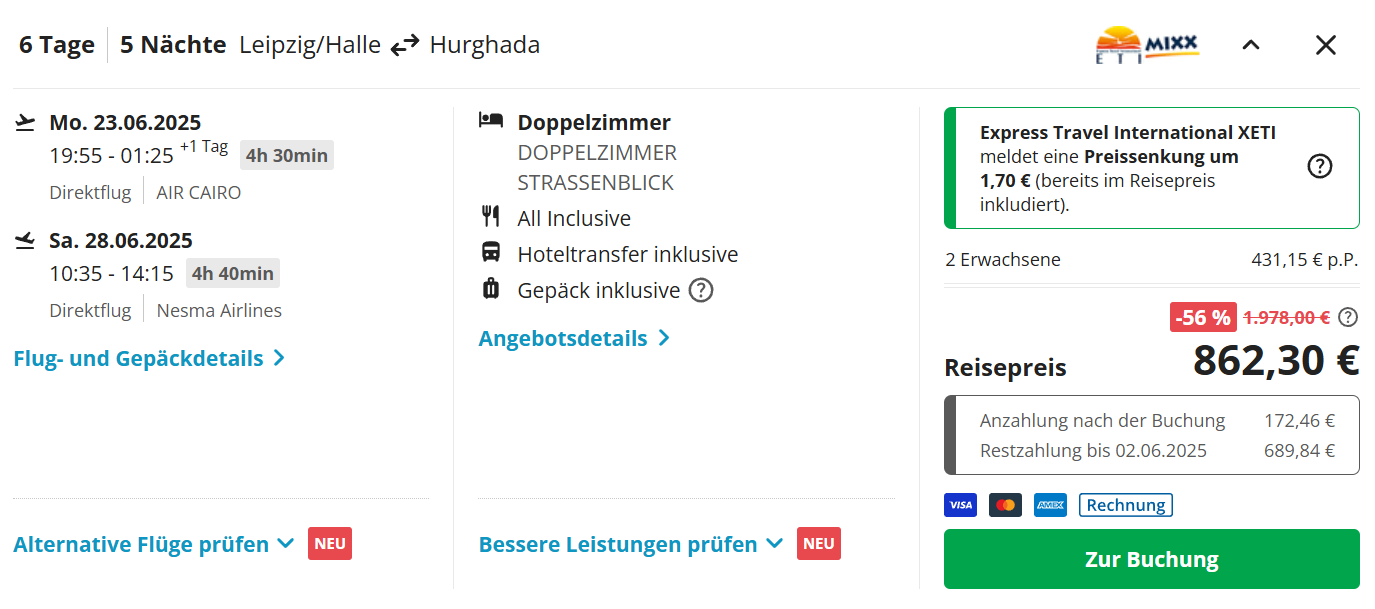
Task: Click the American Express payment icon
Action: (1050, 505)
